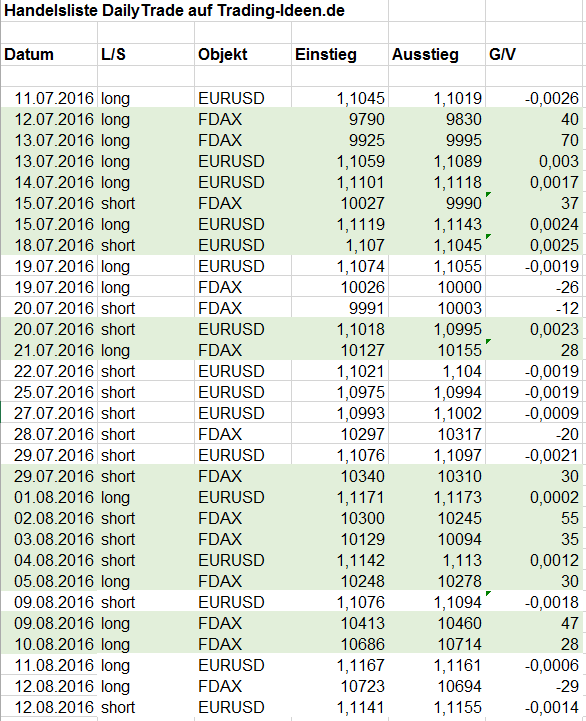
Task: Select the Ausstieg header cell
Action: click(x=437, y=55)
